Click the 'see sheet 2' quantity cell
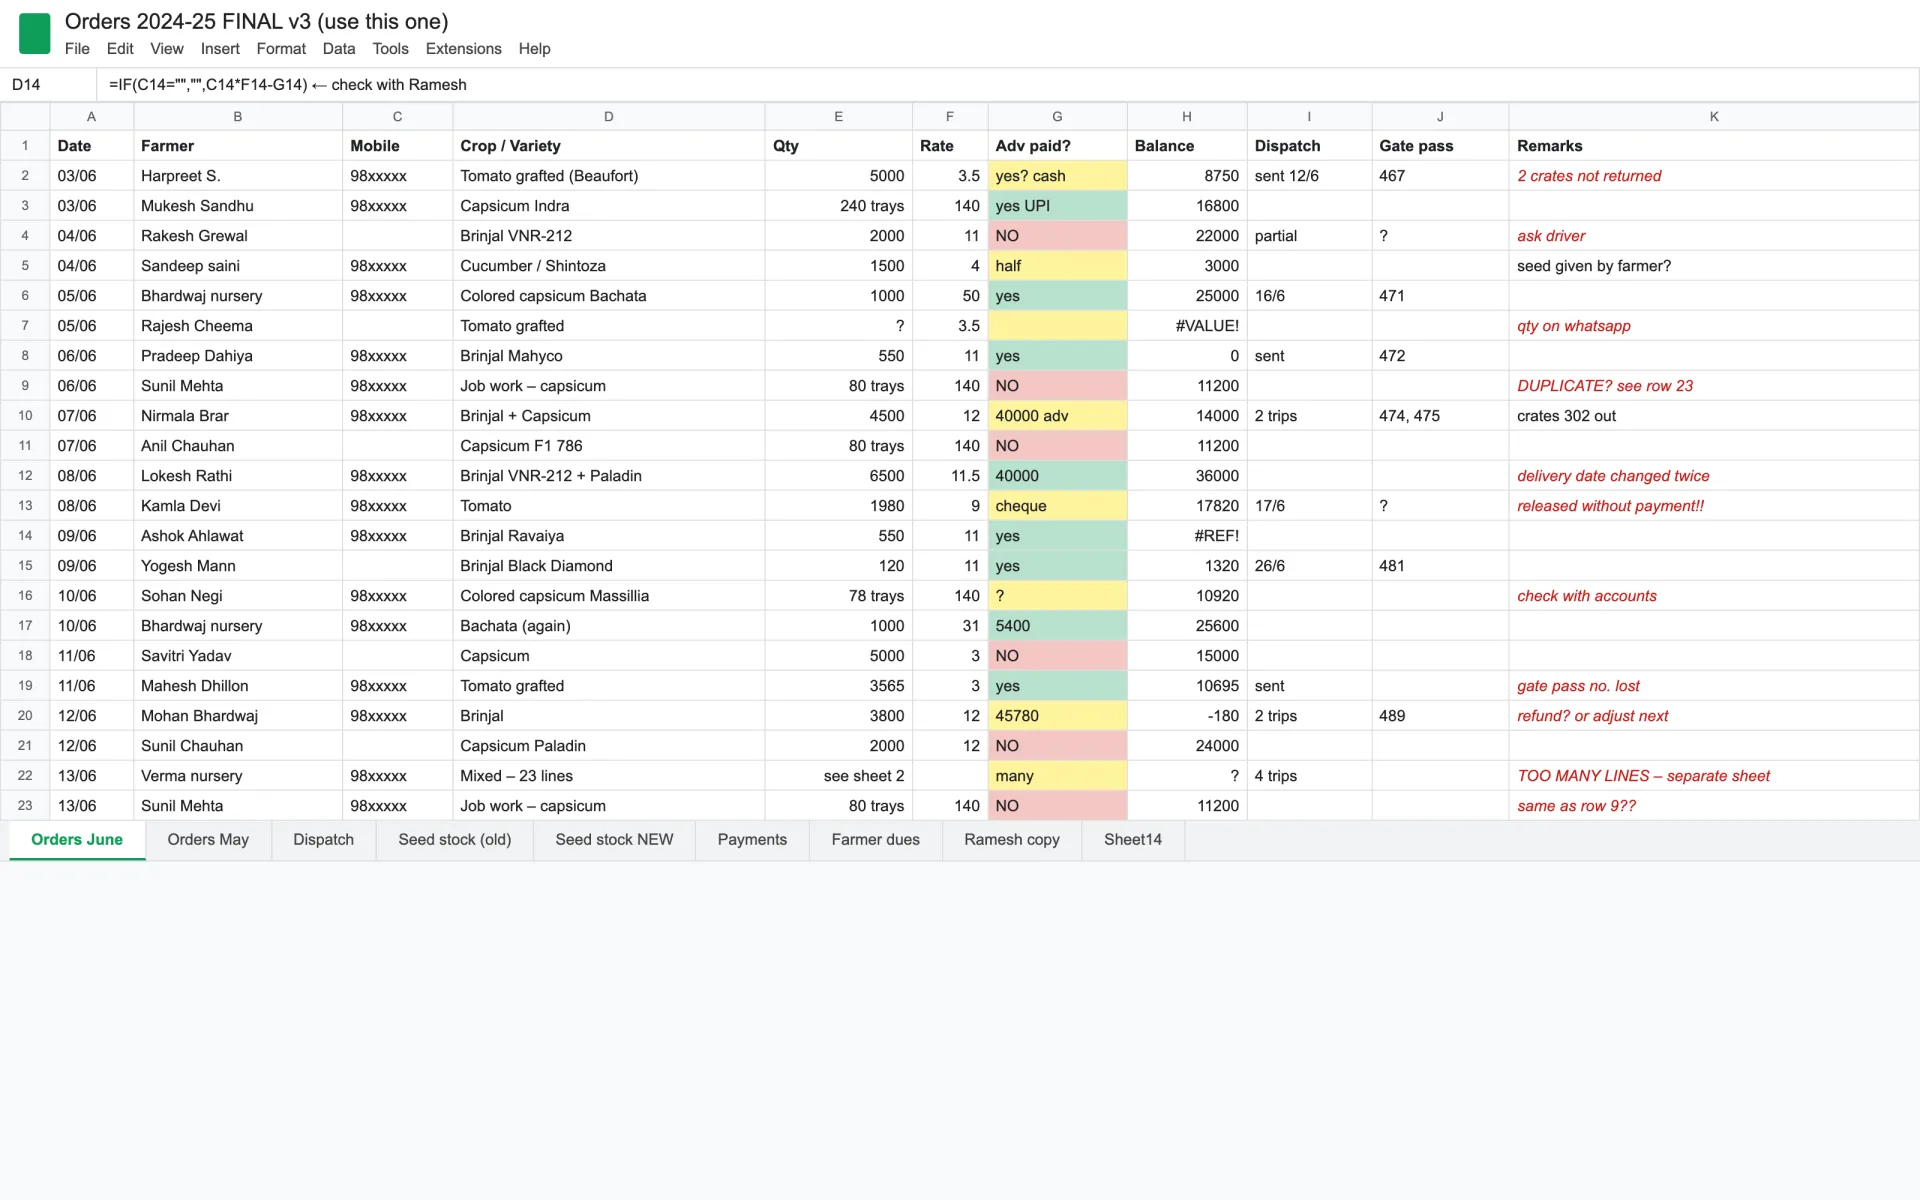The height and width of the screenshot is (1200, 1920). coord(838,776)
